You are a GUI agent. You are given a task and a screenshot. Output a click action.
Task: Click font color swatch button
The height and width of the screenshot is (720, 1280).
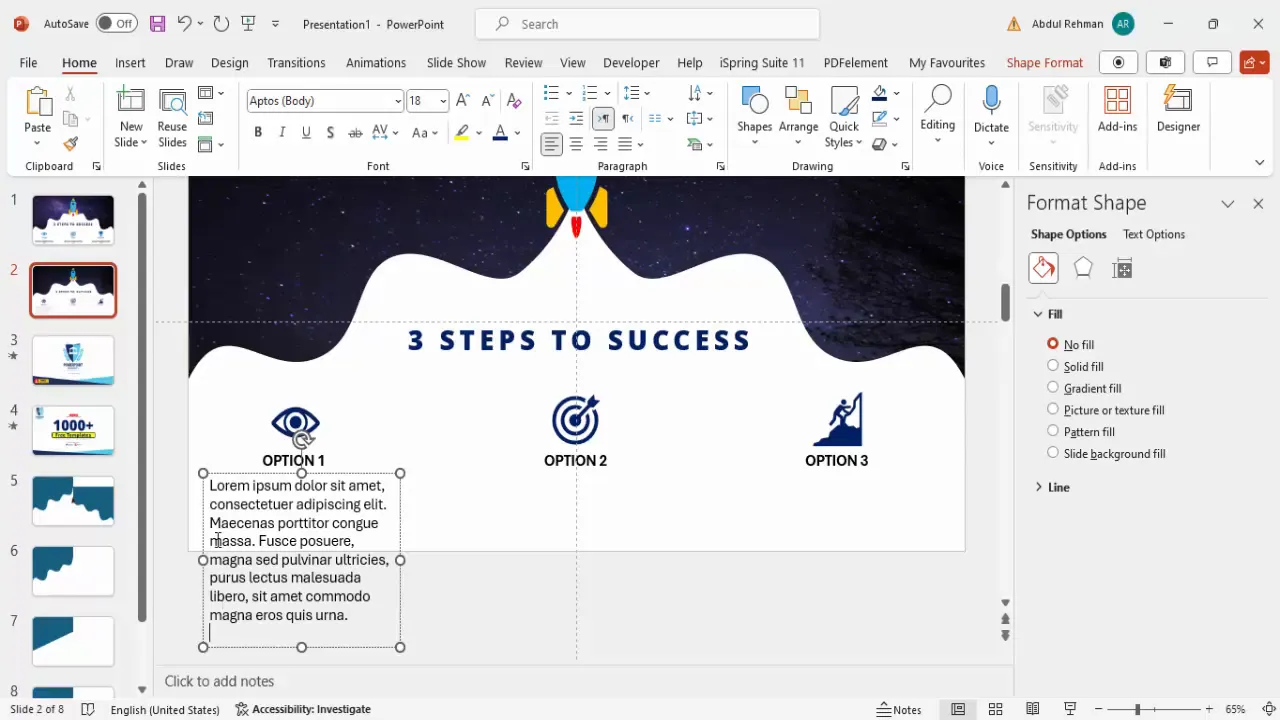click(x=500, y=132)
